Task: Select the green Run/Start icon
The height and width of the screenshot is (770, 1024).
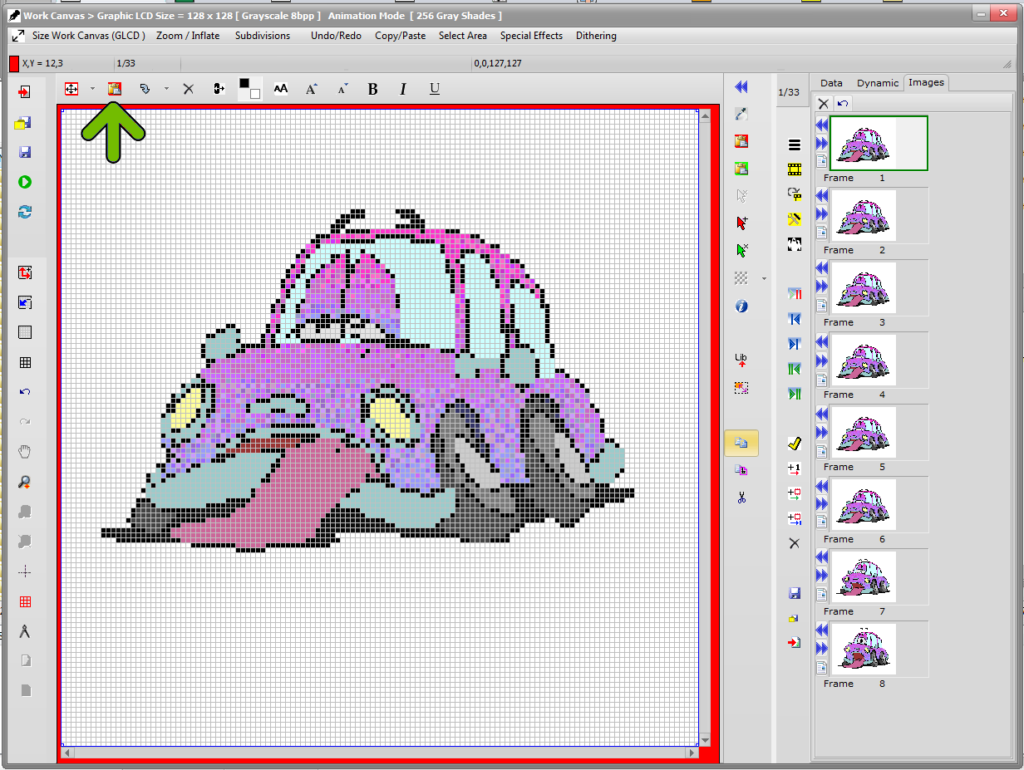Action: [x=23, y=182]
